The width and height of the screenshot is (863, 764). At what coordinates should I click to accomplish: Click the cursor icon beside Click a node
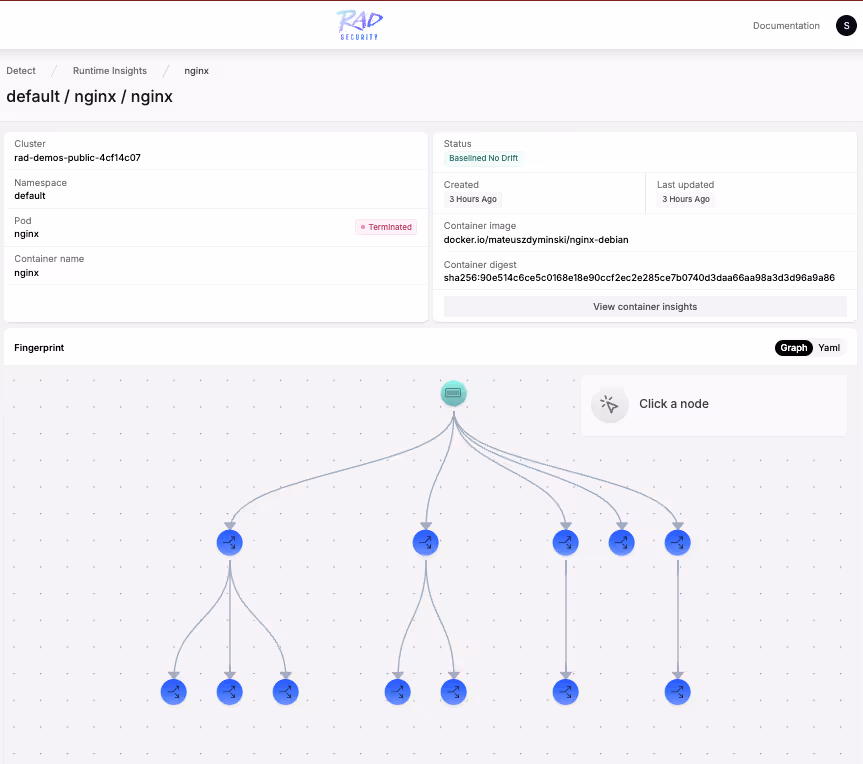pos(609,405)
